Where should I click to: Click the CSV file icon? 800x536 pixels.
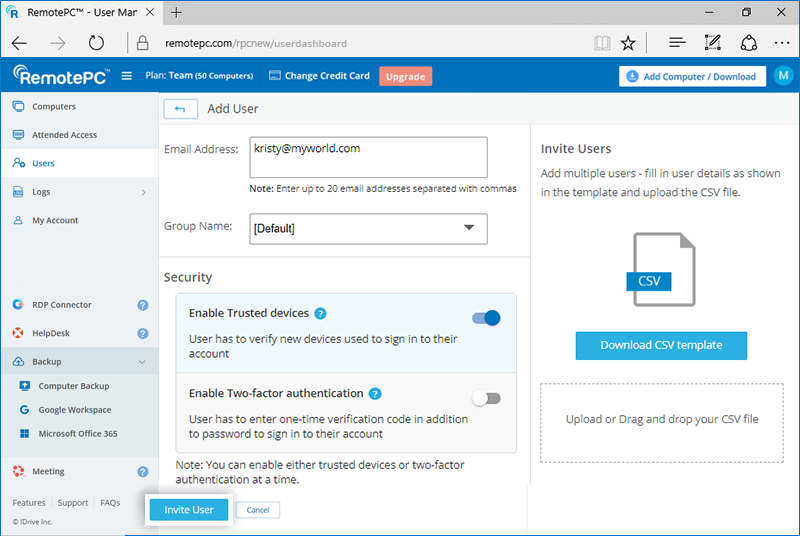point(661,269)
